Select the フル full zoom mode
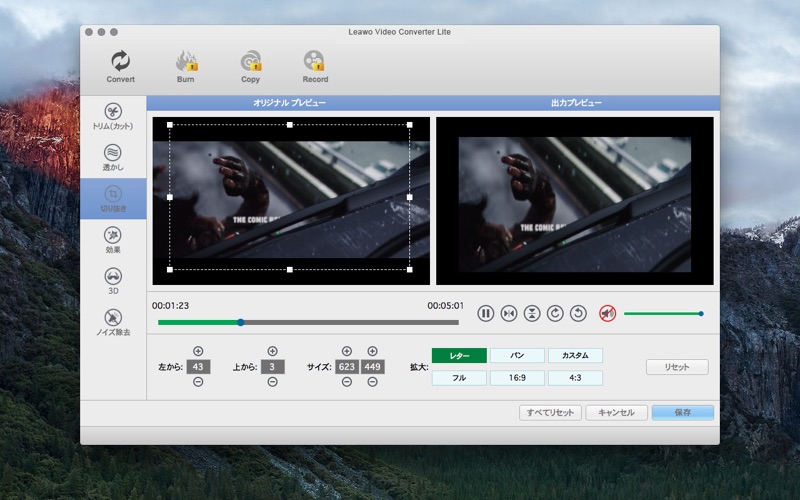Screen dimensions: 800x500 point(459,378)
